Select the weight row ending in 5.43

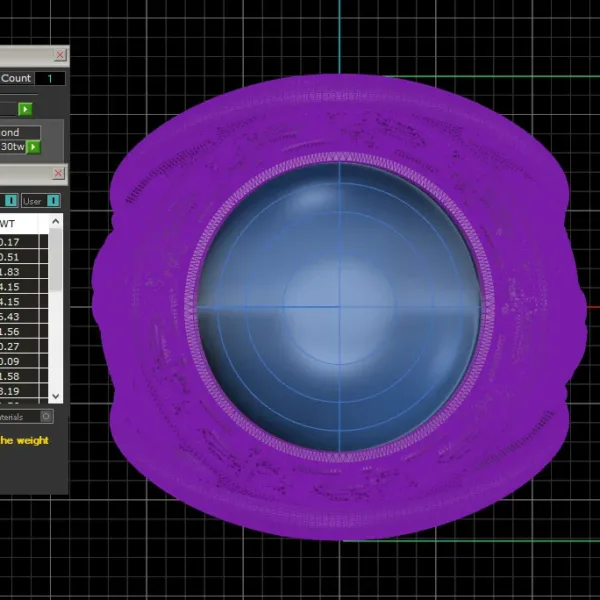24,316
